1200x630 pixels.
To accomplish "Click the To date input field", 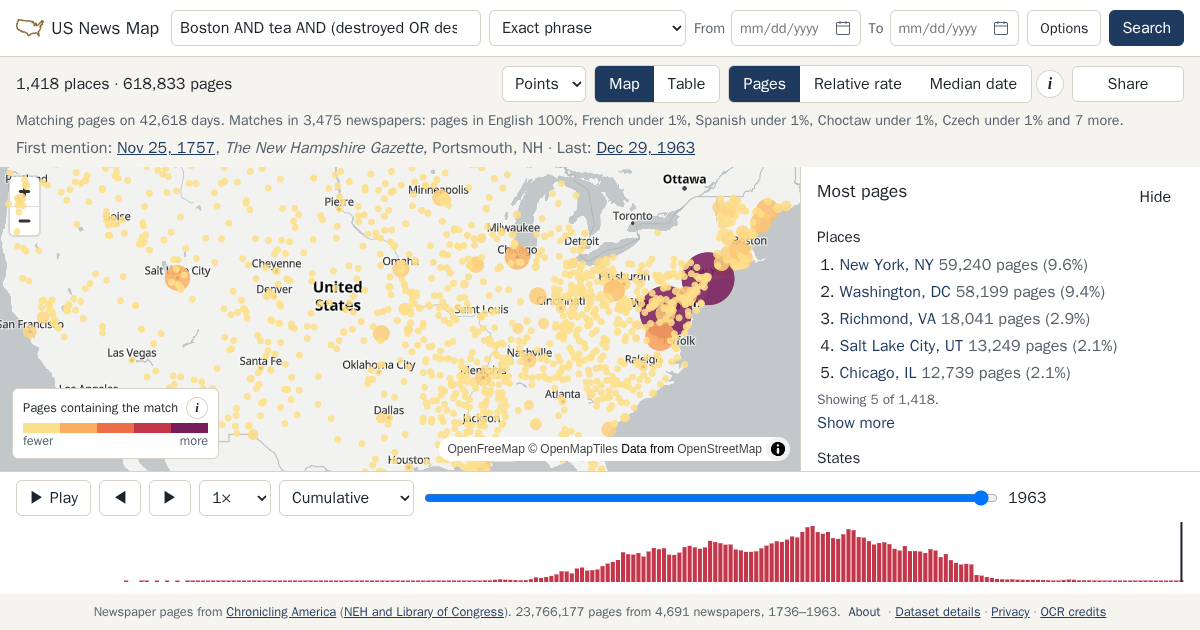I will [x=954, y=28].
